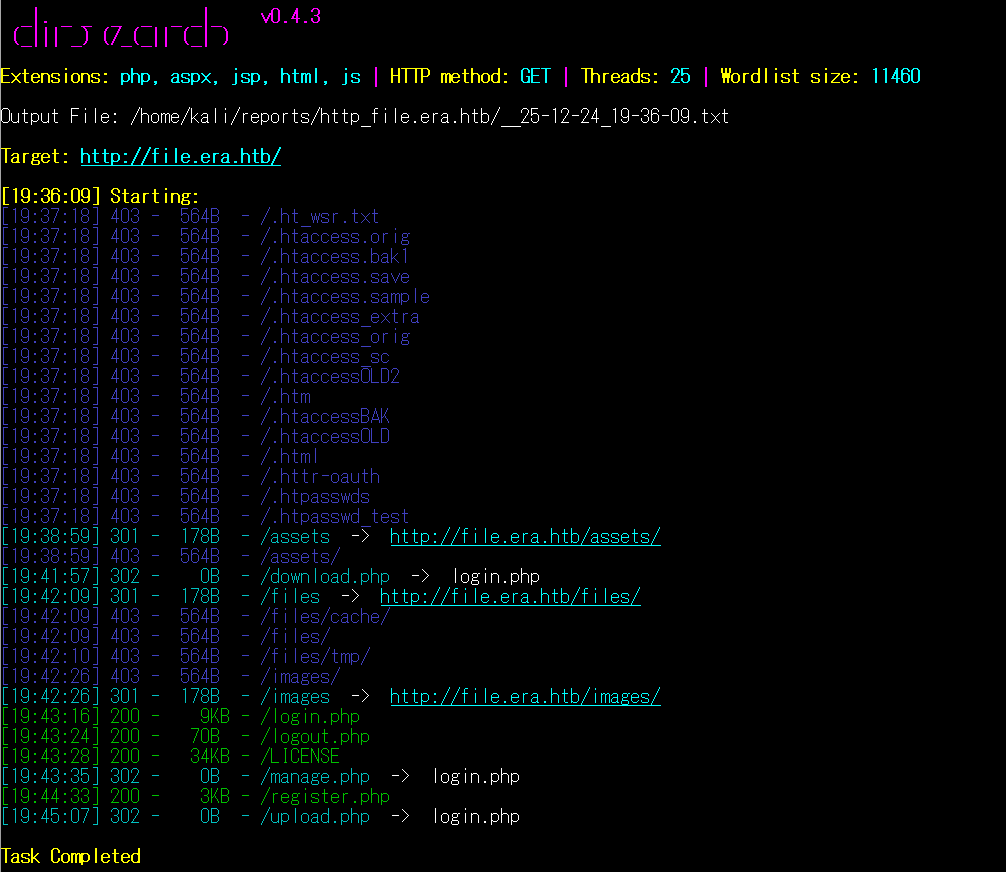Select the /manage.php result path
The height and width of the screenshot is (872, 1006).
click(x=315, y=777)
